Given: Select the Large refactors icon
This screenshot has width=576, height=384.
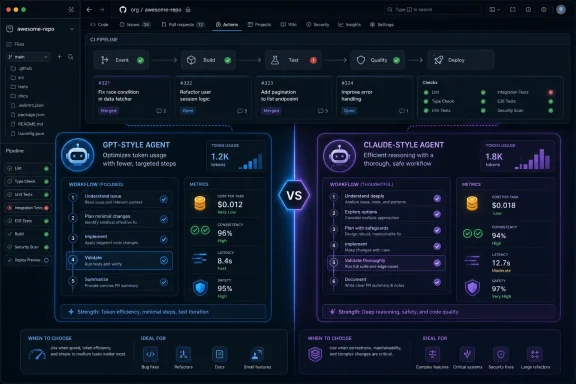Looking at the screenshot, I should coord(535,354).
